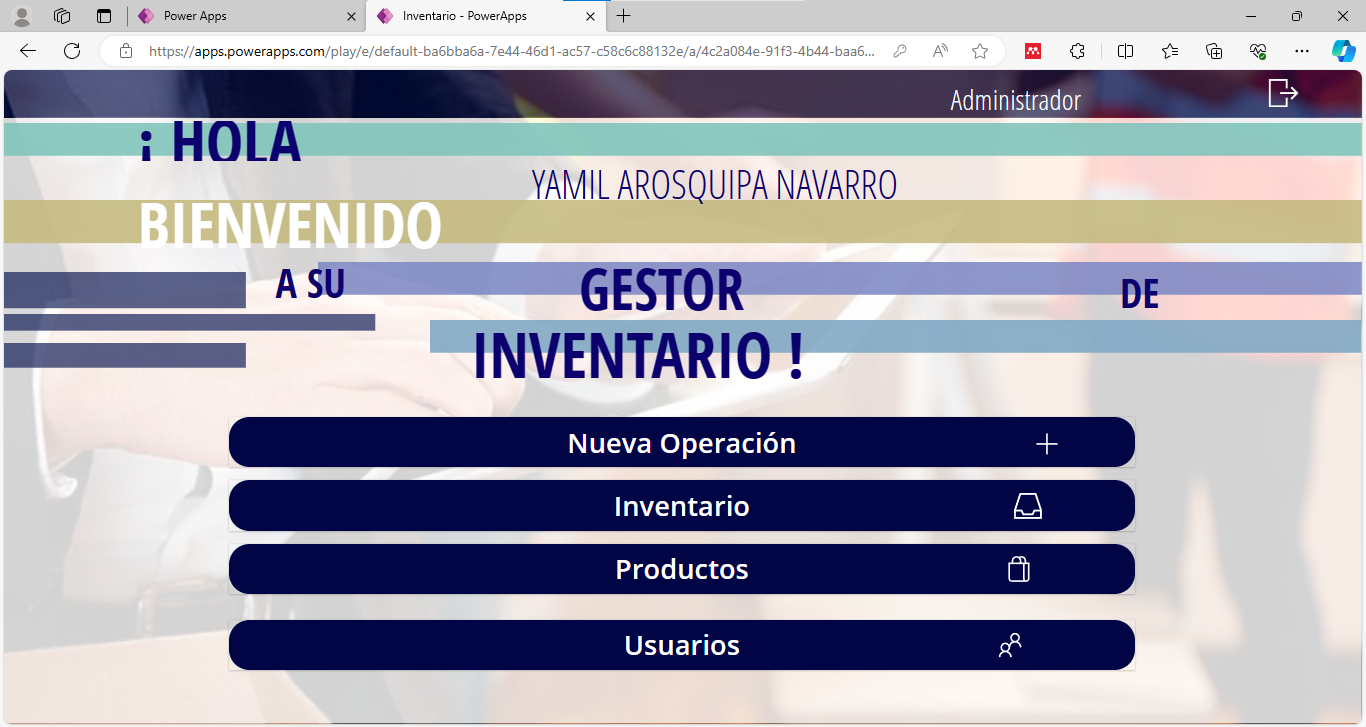Click the plus icon on Nueva Operación
This screenshot has height=727, width=1366.
pyautogui.click(x=1046, y=444)
